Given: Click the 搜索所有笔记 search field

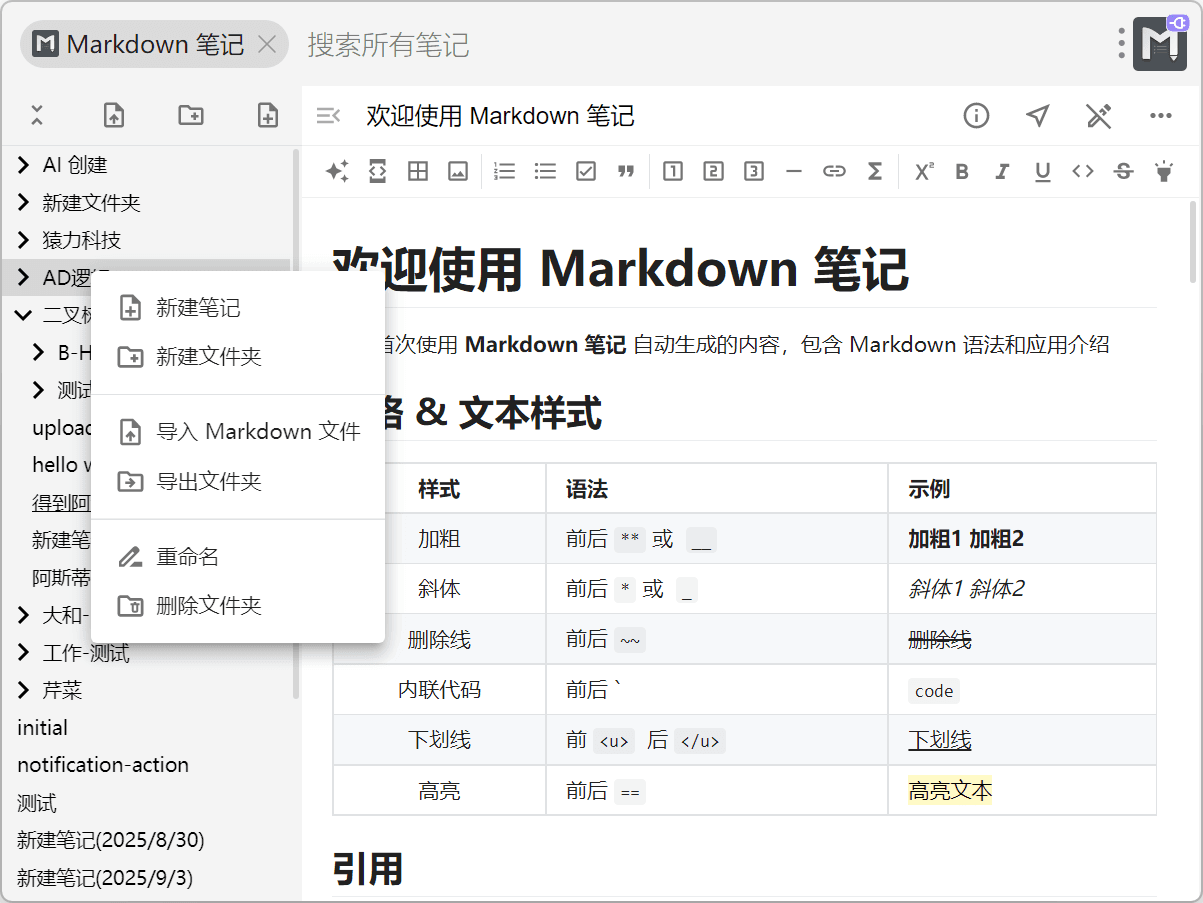Looking at the screenshot, I should 388,45.
